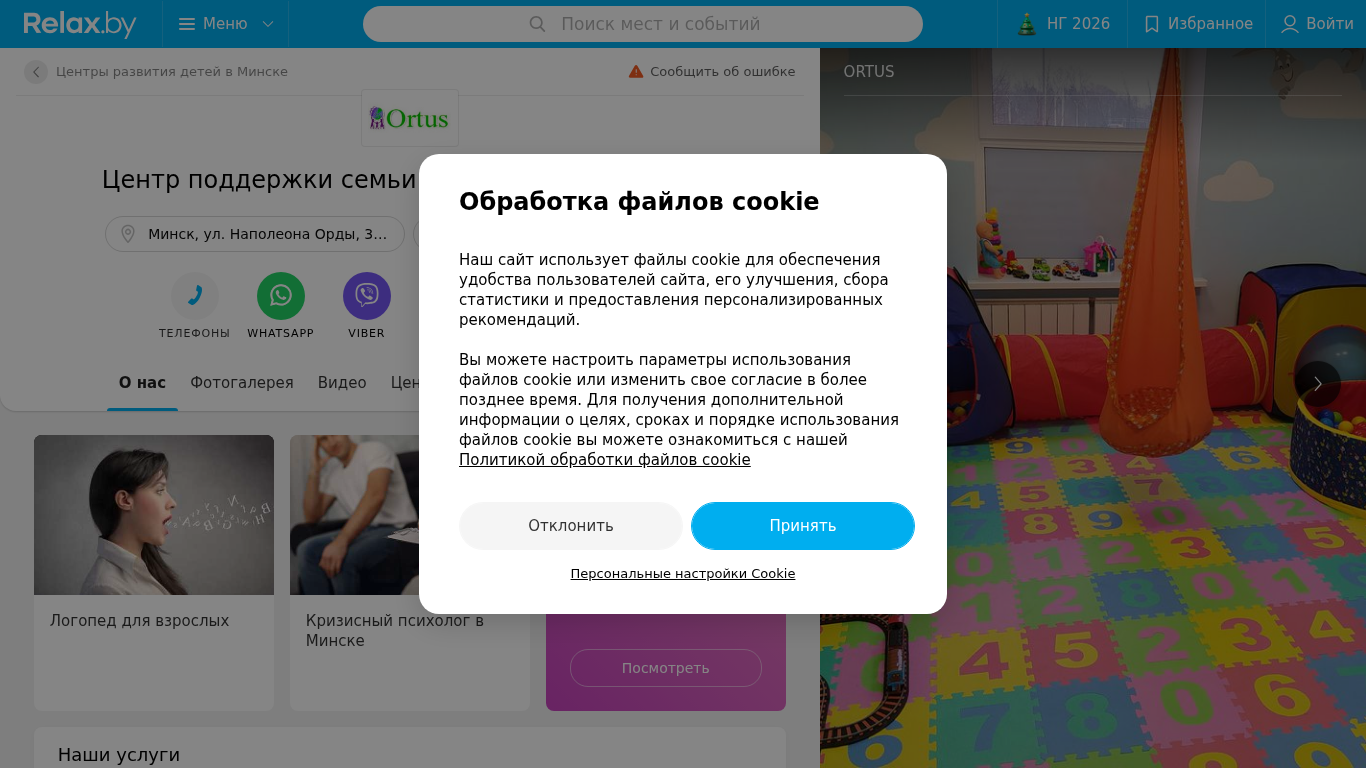Screen dimensions: 1366x768
Task: Switch to the Фотогалерея tab
Action: pyautogui.click(x=242, y=383)
